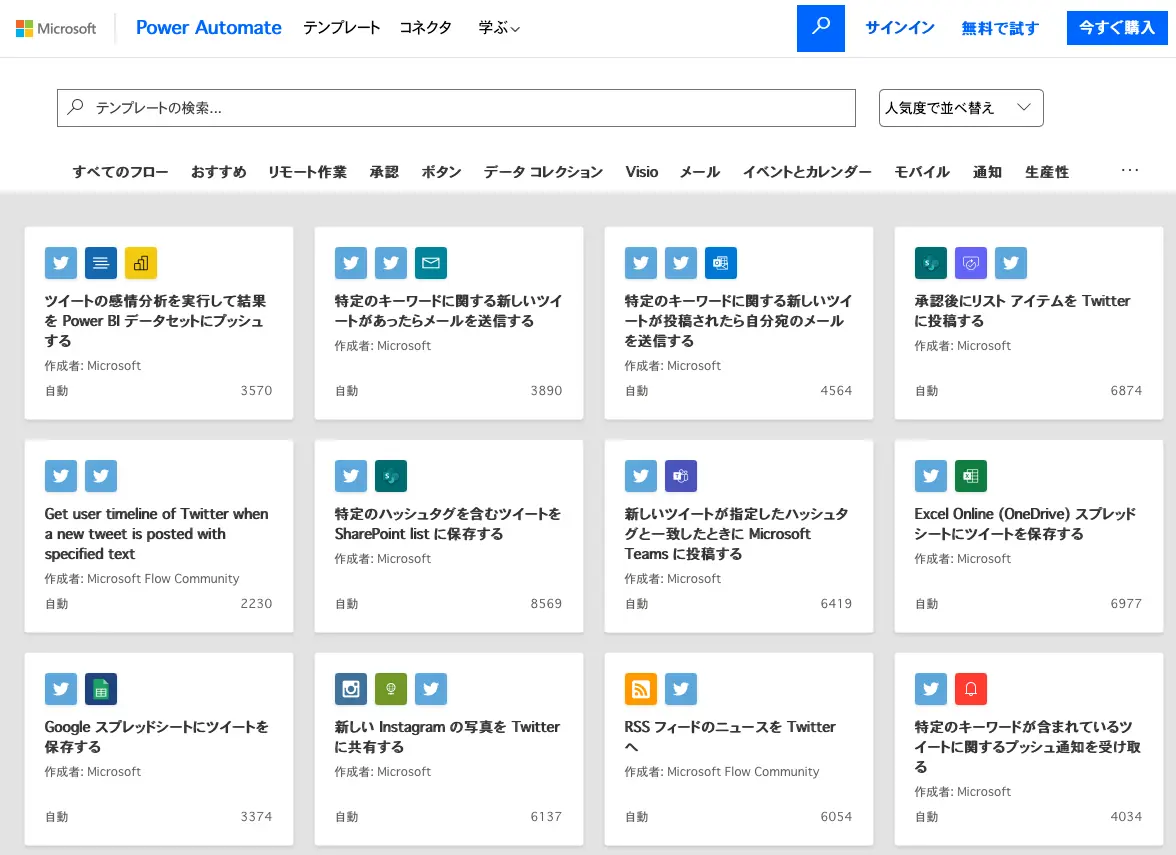The width and height of the screenshot is (1176, 855).
Task: Click the RSS feed icon in 'RSS フィード' card
Action: click(x=640, y=689)
